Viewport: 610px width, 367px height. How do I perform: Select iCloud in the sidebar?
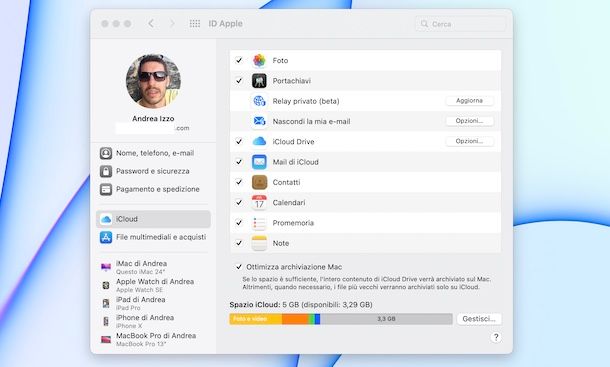tap(153, 219)
